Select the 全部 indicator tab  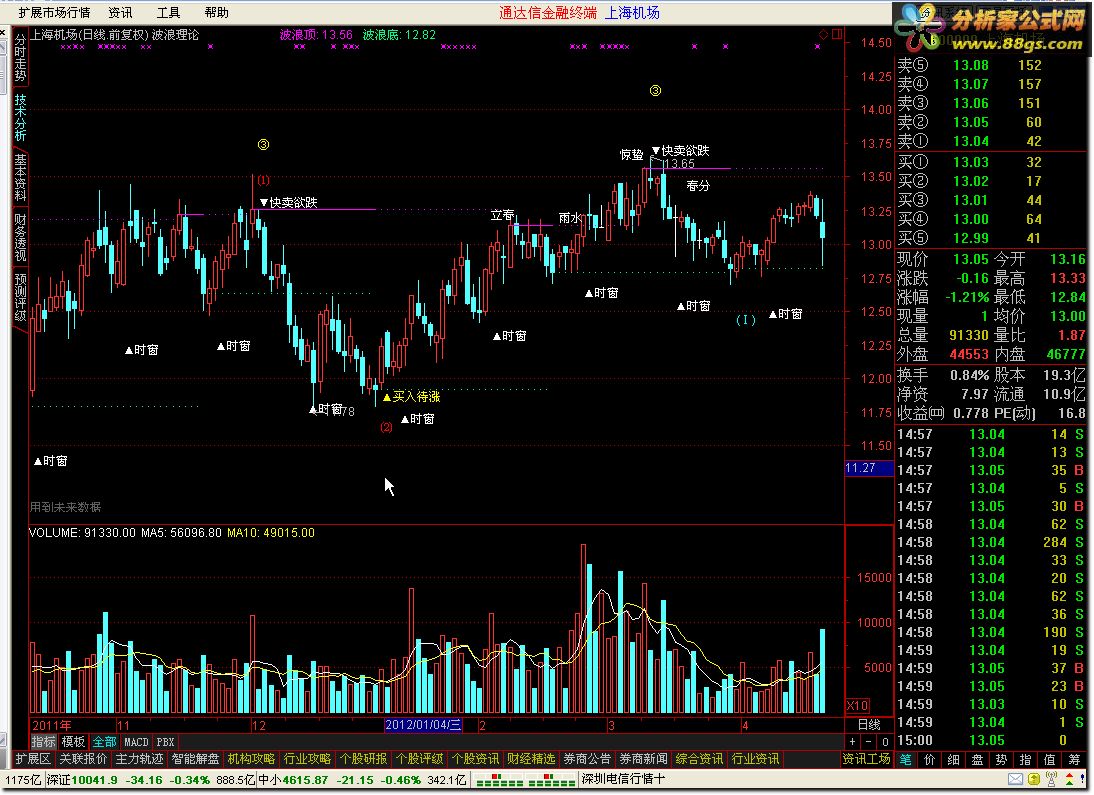105,742
